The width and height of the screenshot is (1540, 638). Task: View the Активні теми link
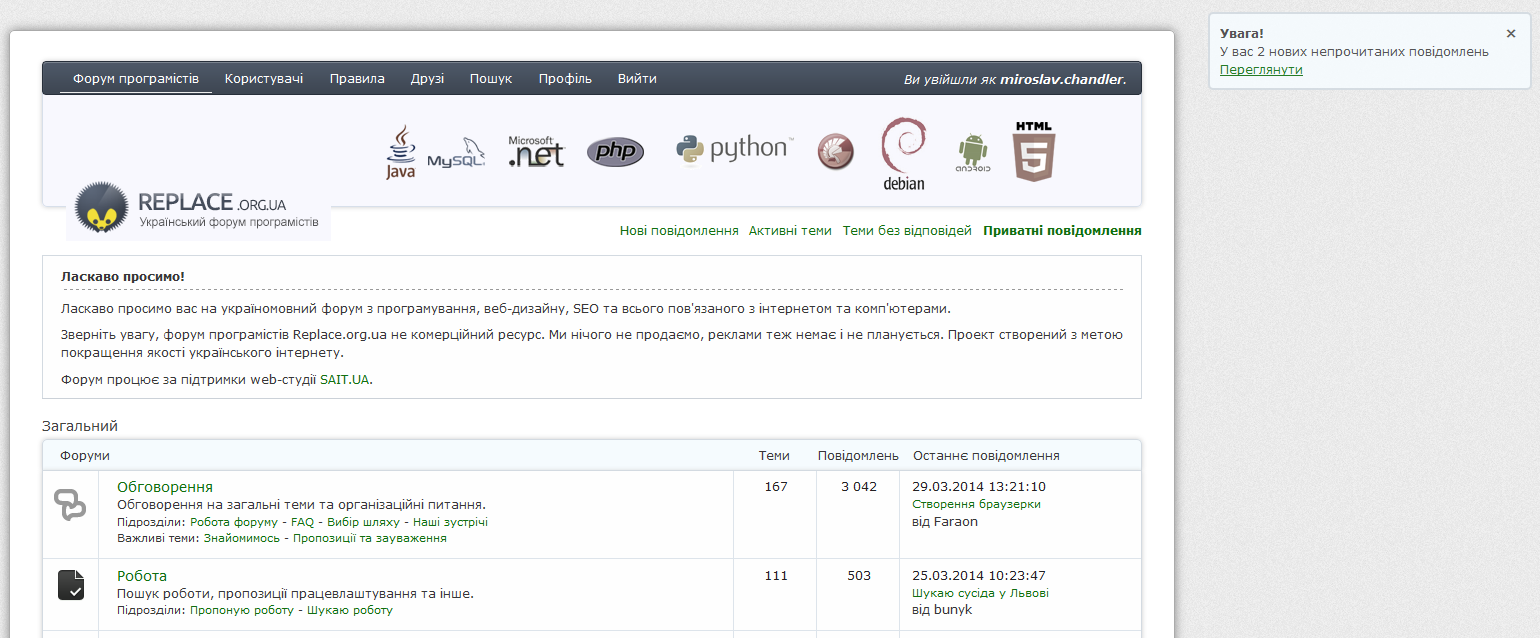[x=790, y=231]
